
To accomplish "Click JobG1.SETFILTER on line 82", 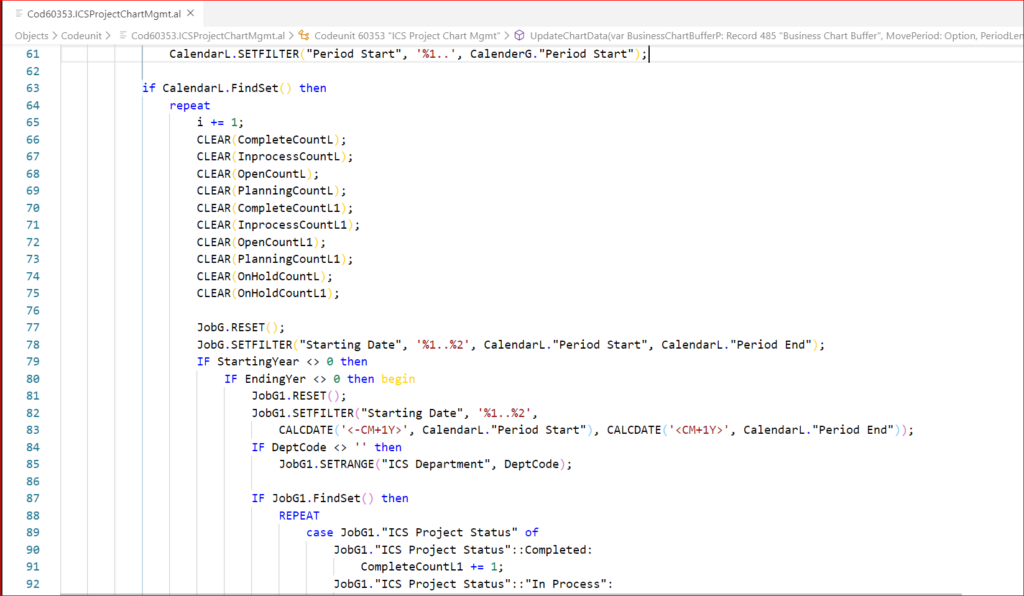I will [303, 413].
